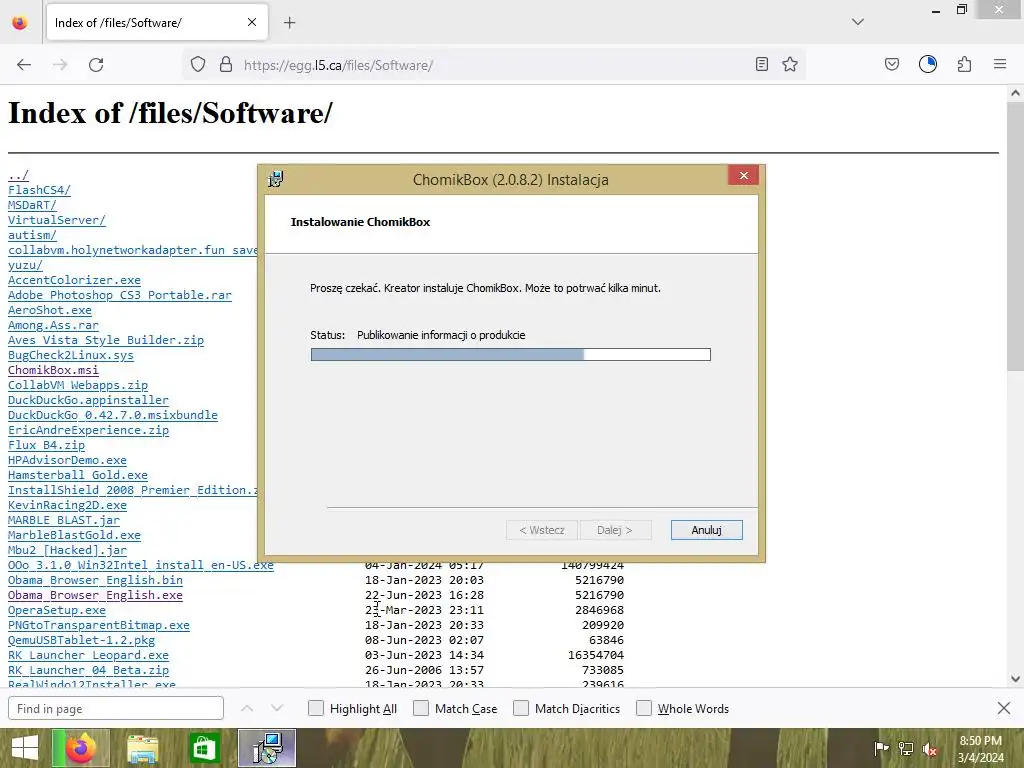The width and height of the screenshot is (1024, 768).
Task: Click the scroll up arrow of the page scrollbar
Action: 1015,93
